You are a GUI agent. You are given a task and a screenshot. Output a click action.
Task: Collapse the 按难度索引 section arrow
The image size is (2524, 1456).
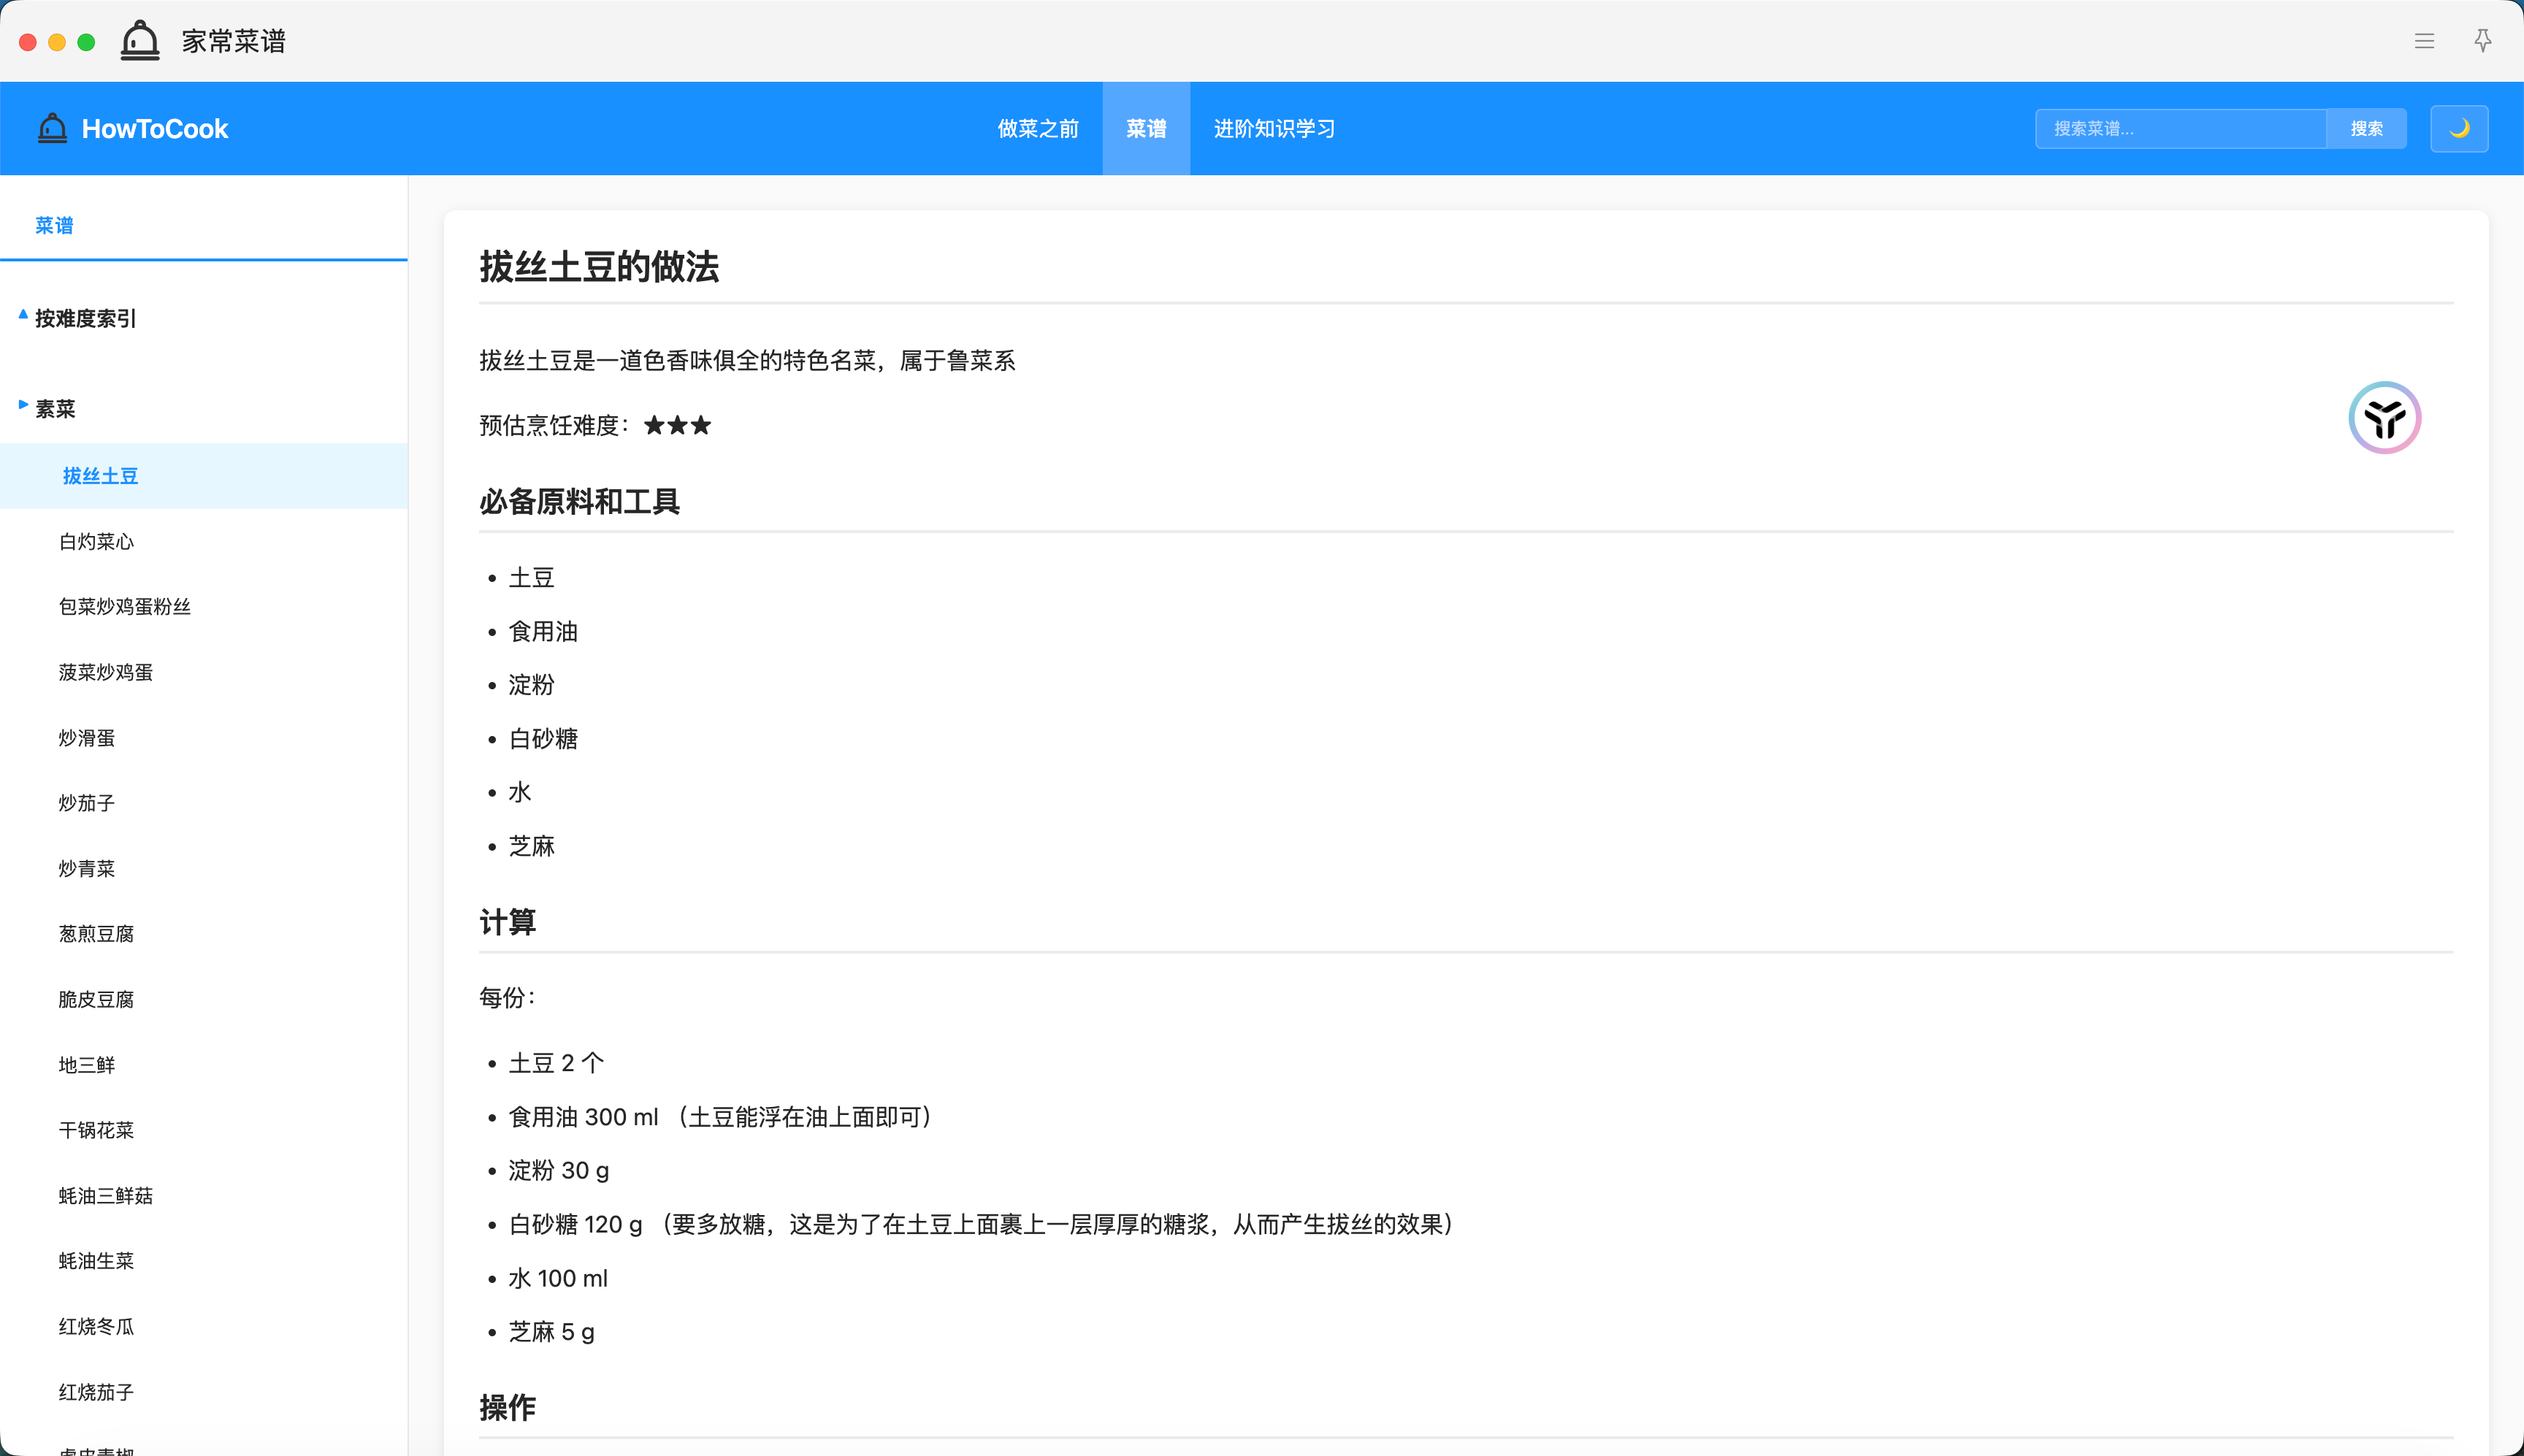[23, 315]
